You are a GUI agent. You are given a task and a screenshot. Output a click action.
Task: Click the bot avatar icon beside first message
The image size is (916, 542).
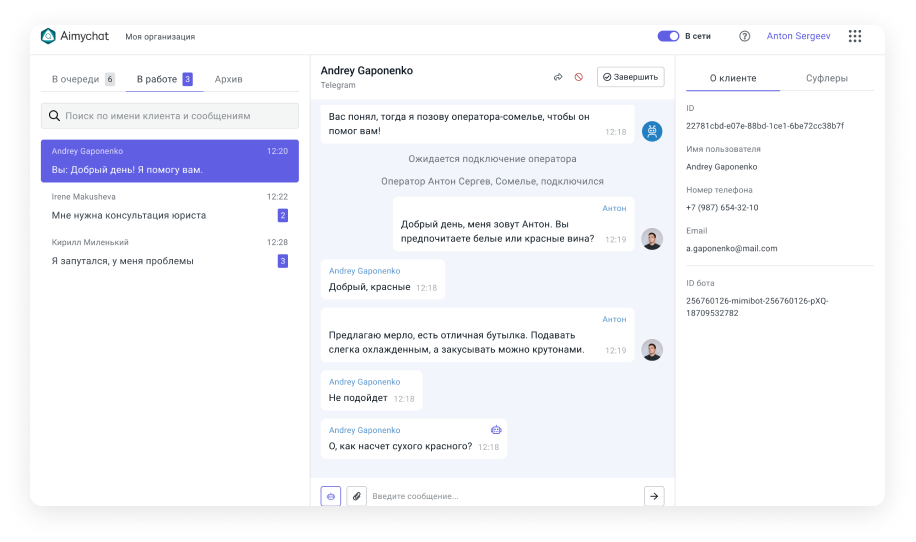coord(652,131)
